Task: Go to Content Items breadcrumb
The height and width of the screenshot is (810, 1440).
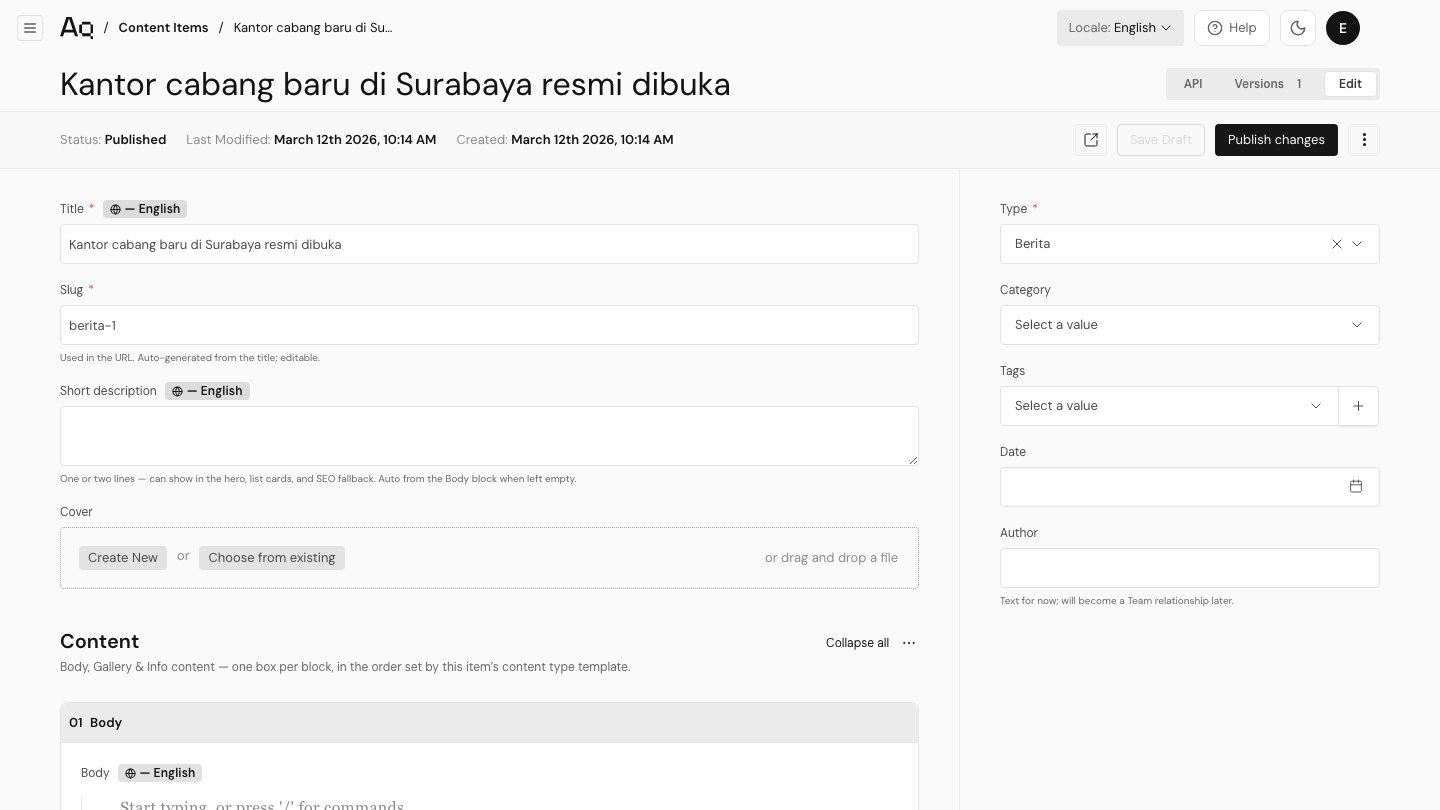Action: point(163,28)
